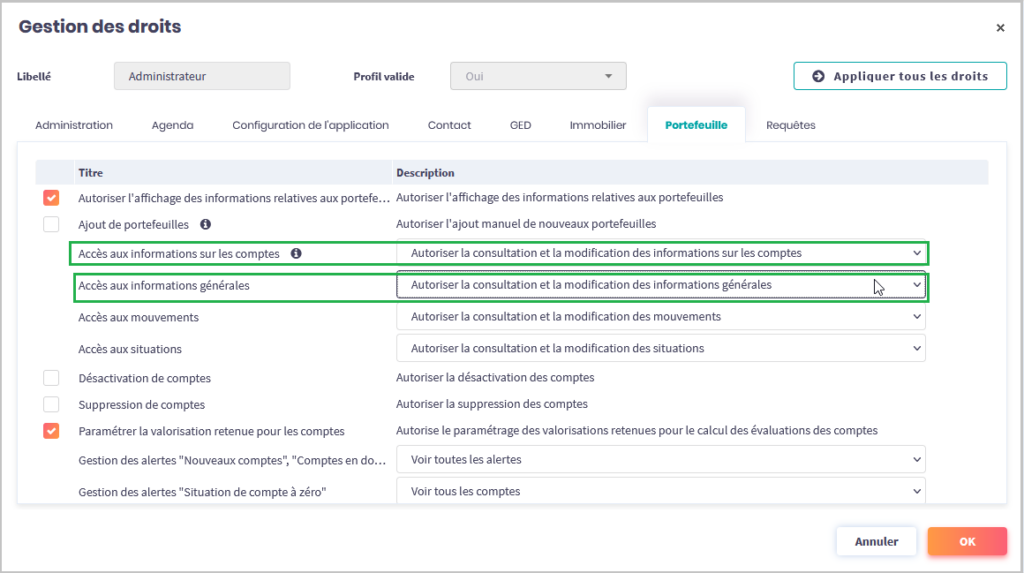Check the Désactivation de comptes box
Viewport: 1024px width, 573px height.
(51, 378)
